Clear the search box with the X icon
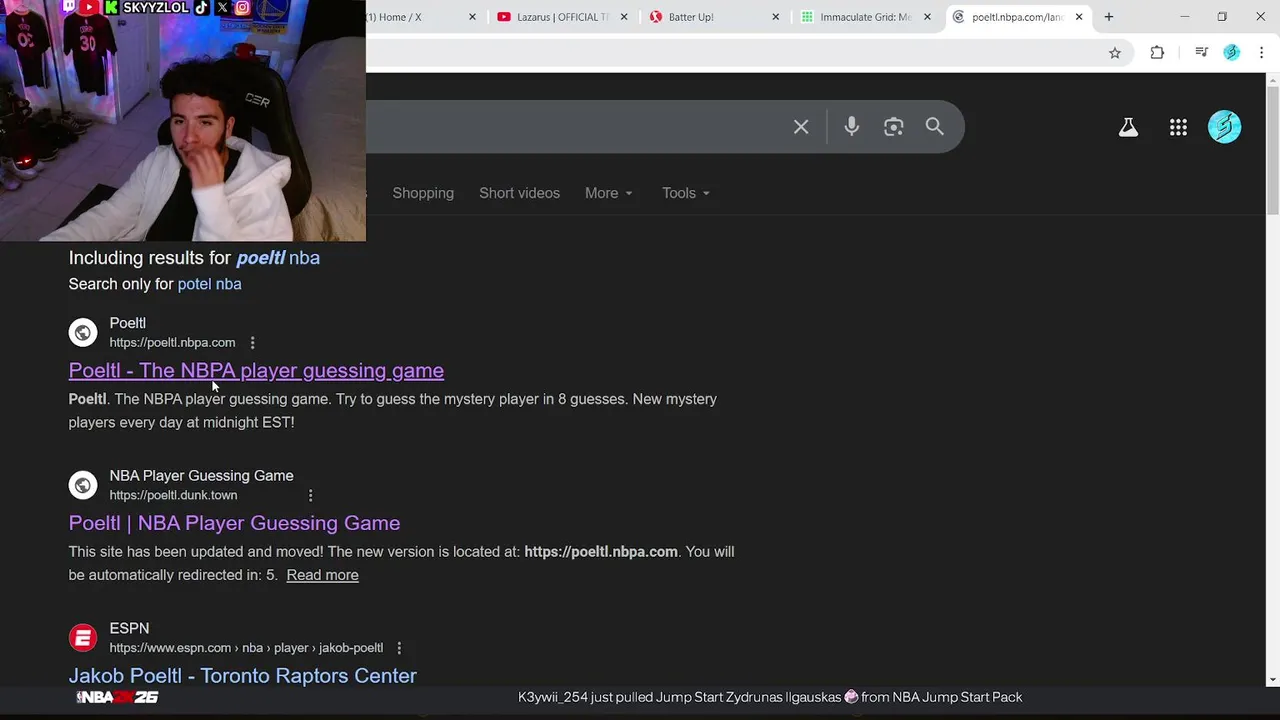 coord(801,127)
